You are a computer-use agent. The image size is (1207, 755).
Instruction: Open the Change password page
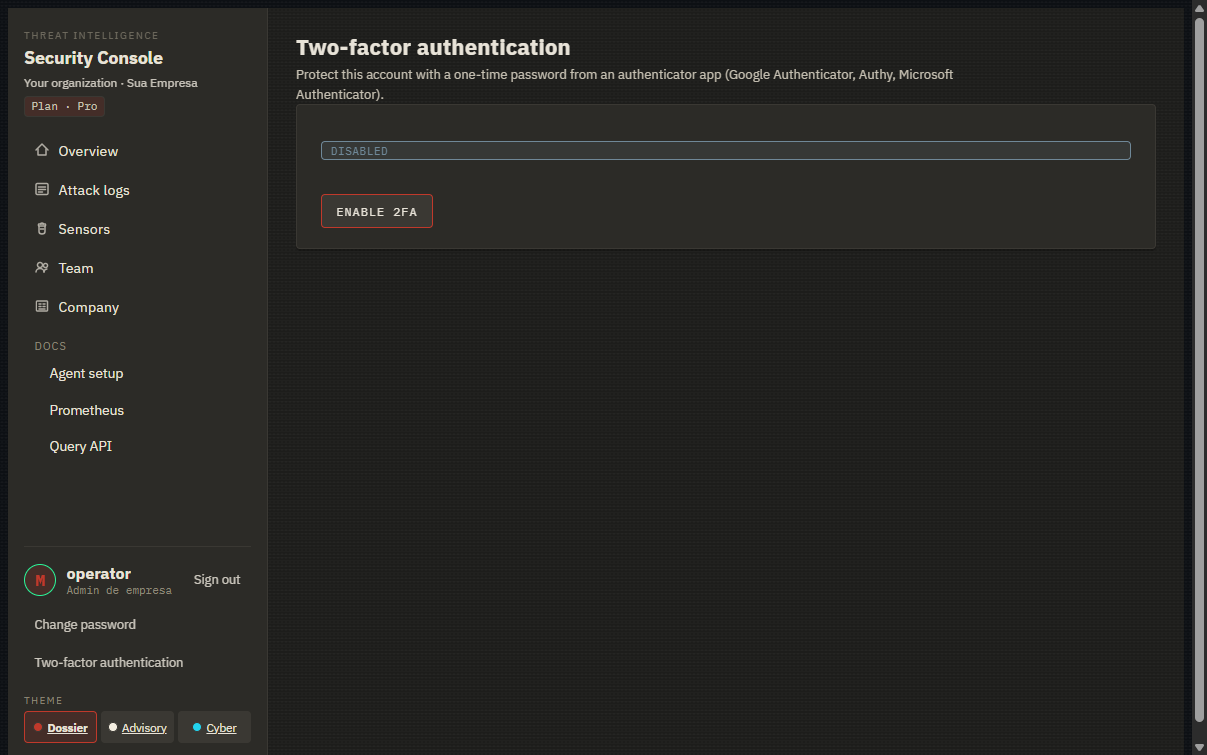point(85,624)
